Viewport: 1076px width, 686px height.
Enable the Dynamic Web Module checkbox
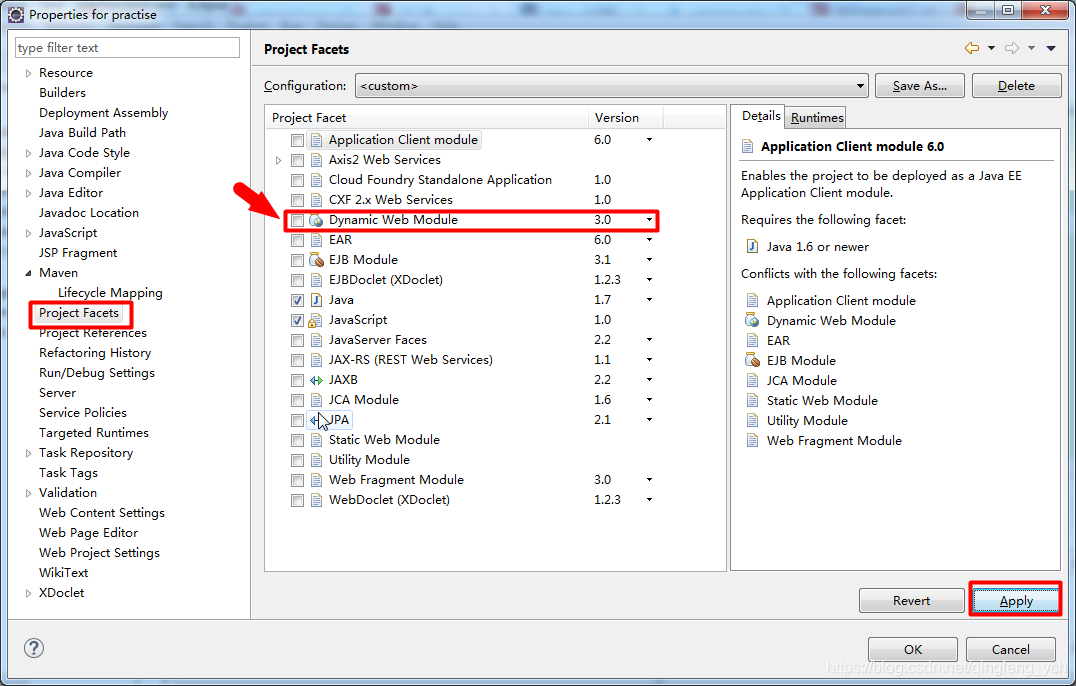click(297, 220)
